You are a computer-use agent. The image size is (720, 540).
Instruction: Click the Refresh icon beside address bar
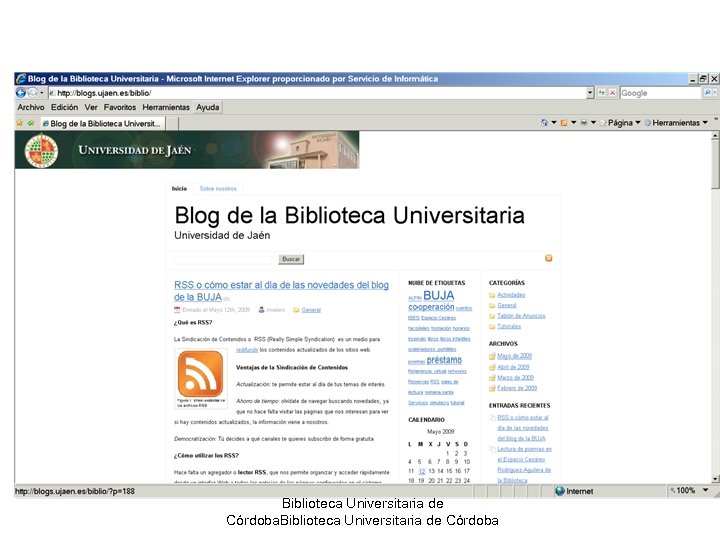click(x=601, y=93)
